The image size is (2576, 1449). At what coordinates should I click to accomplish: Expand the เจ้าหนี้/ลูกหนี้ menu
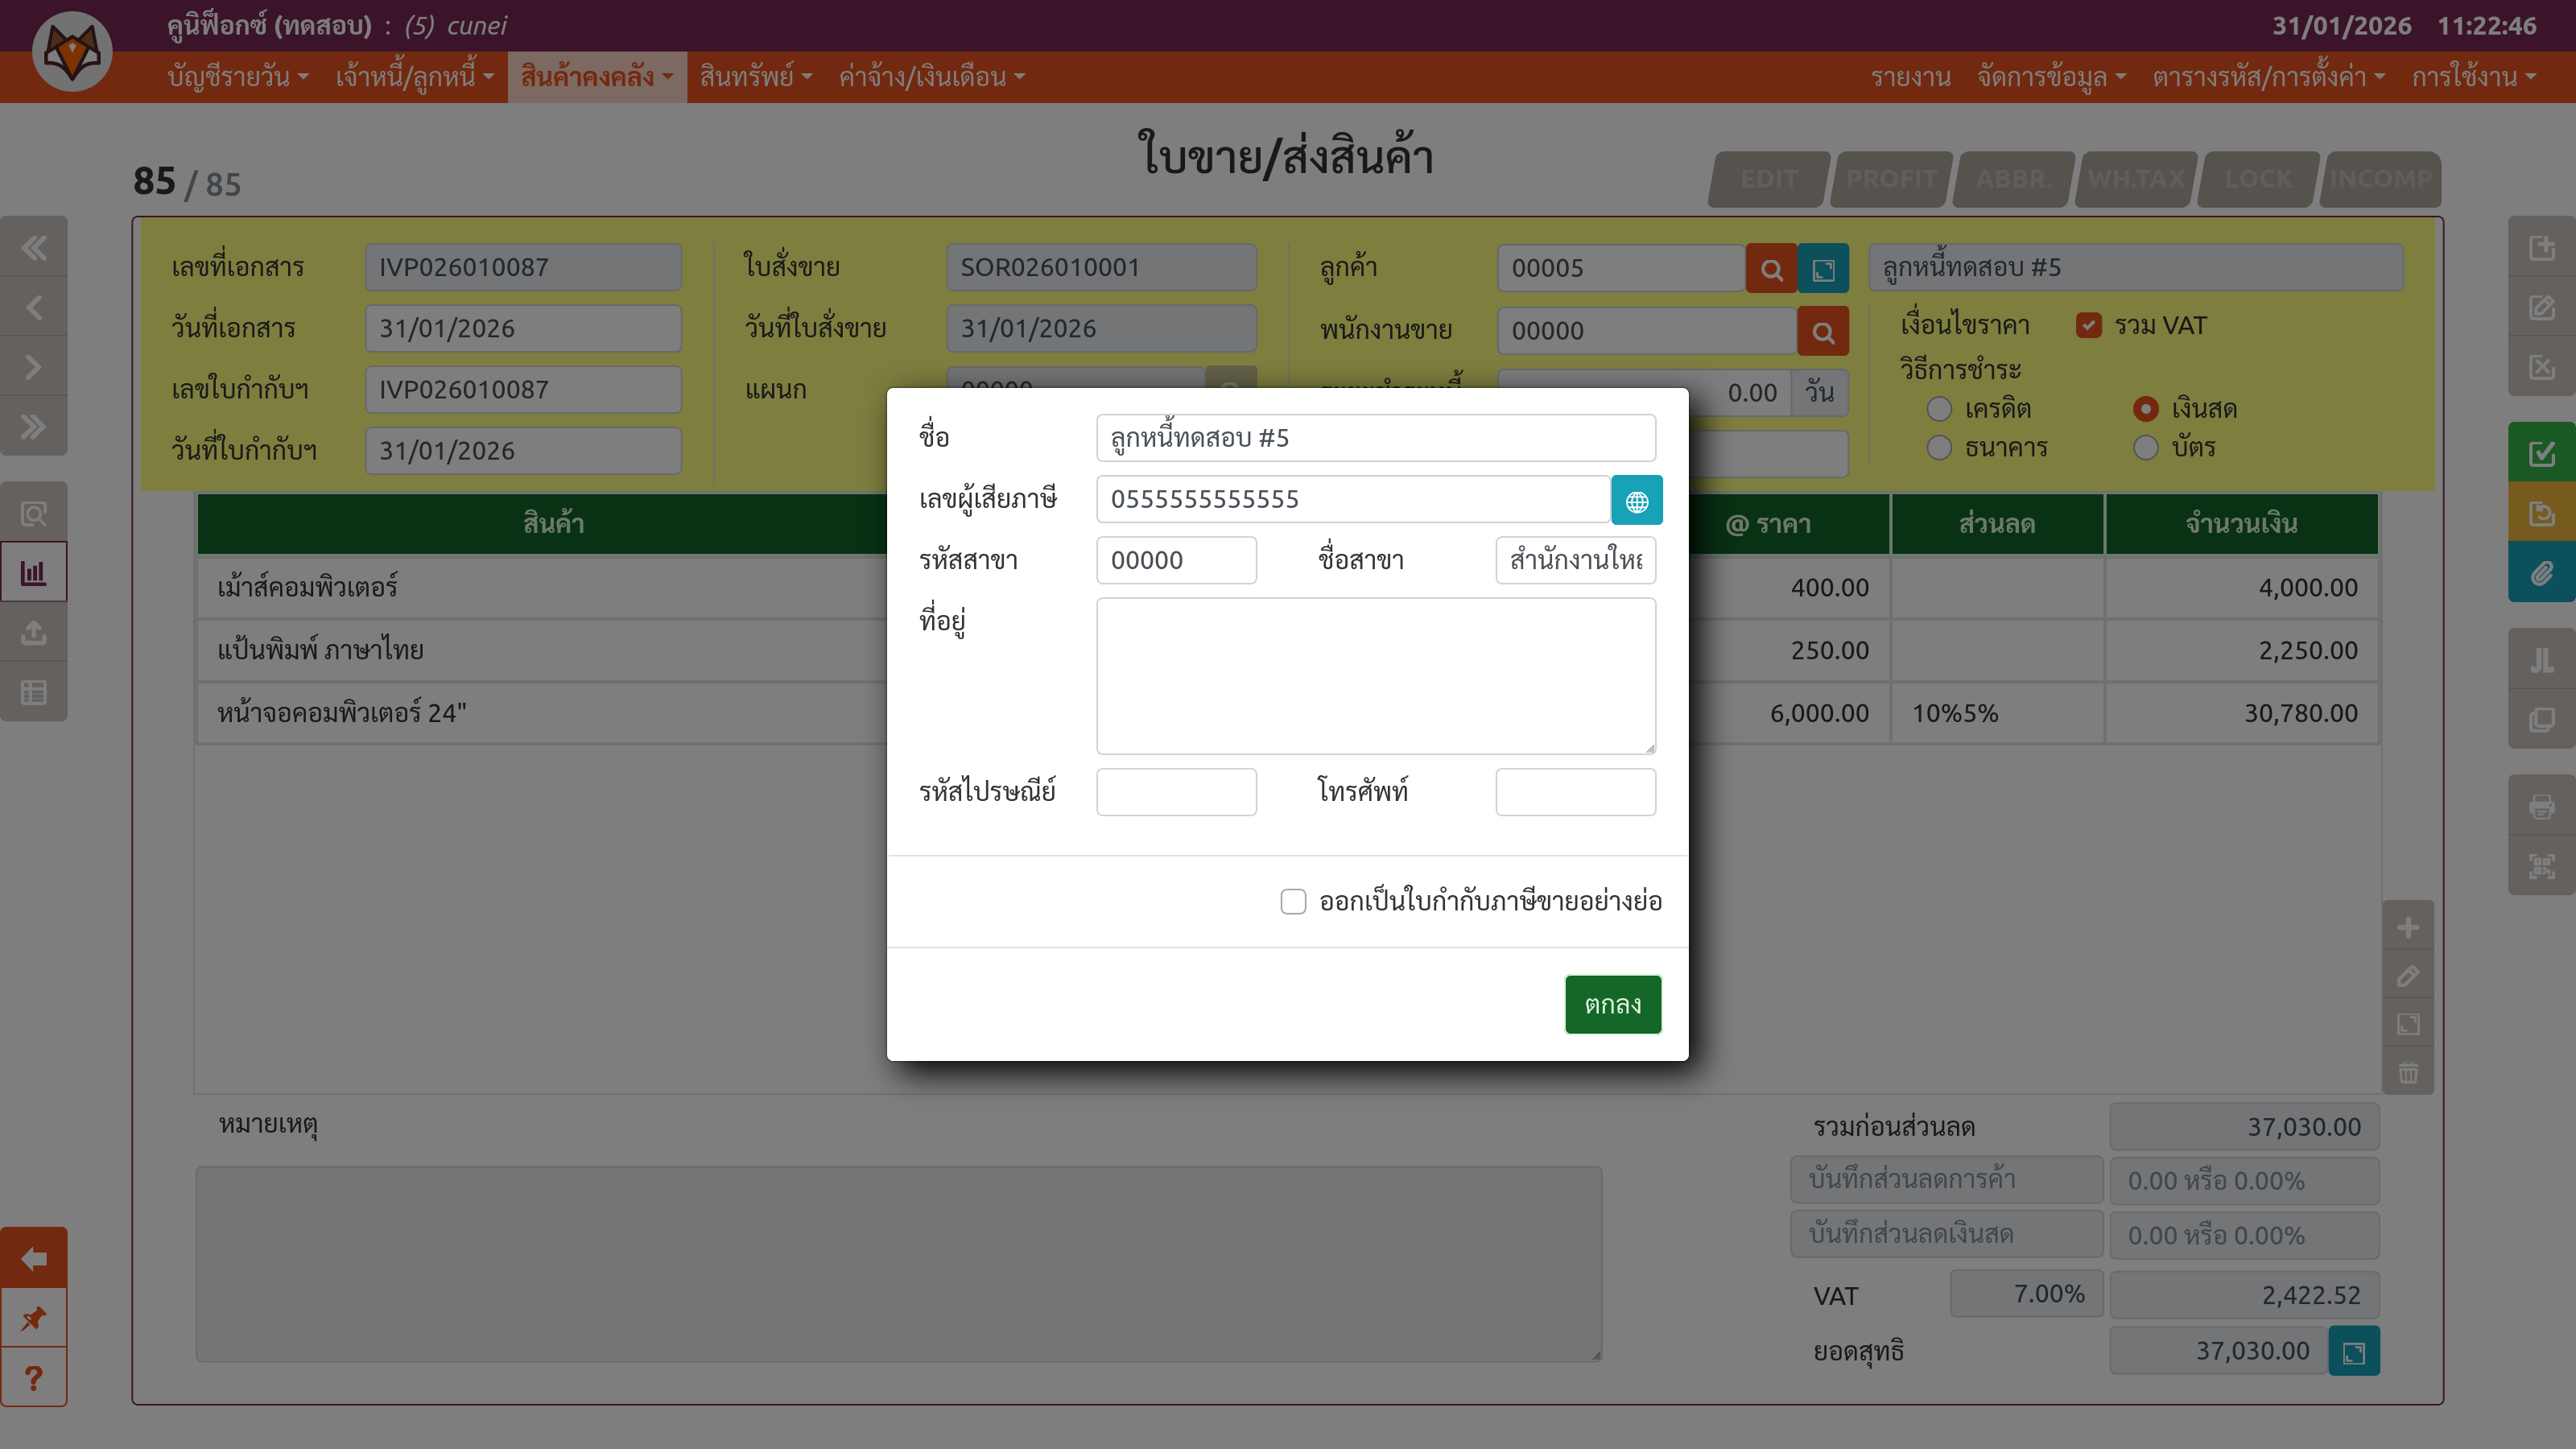414,77
